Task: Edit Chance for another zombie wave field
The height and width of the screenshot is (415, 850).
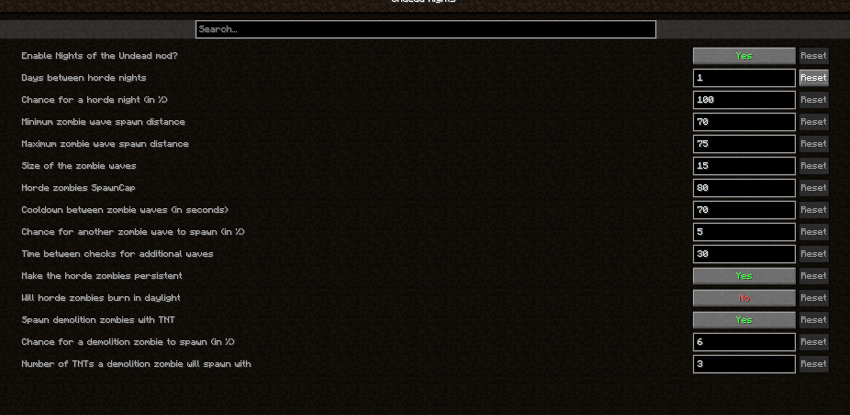Action: pyautogui.click(x=743, y=232)
